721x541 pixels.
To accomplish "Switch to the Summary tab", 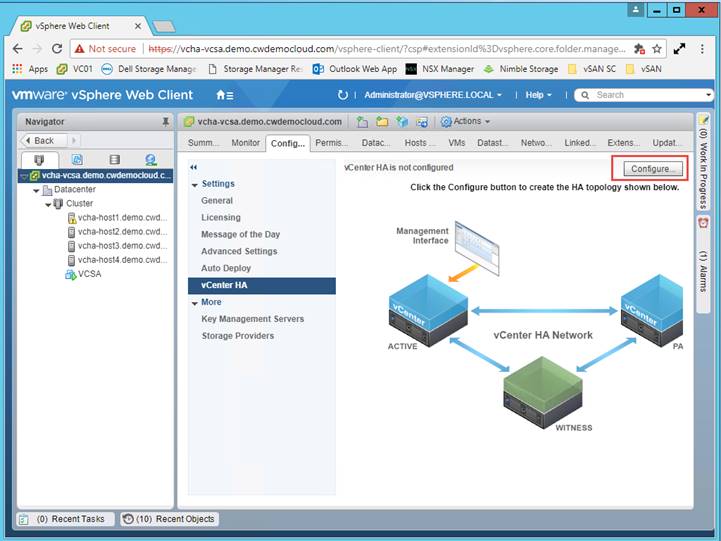I will (203, 143).
